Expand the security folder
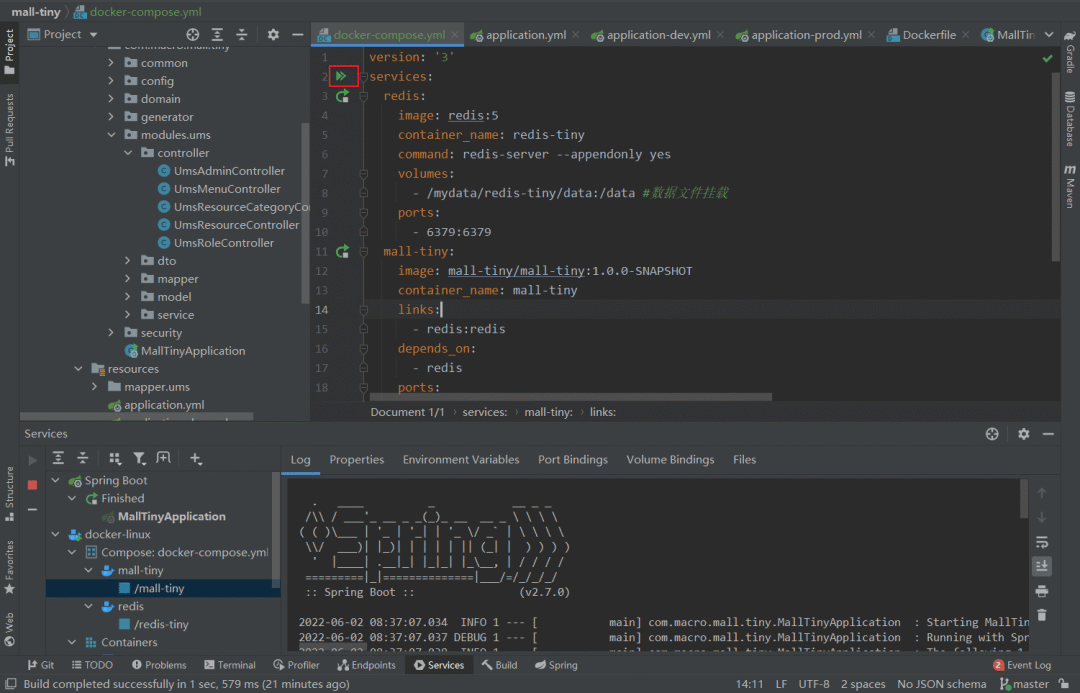Screen dimensions: 1080x693 (x=112, y=333)
